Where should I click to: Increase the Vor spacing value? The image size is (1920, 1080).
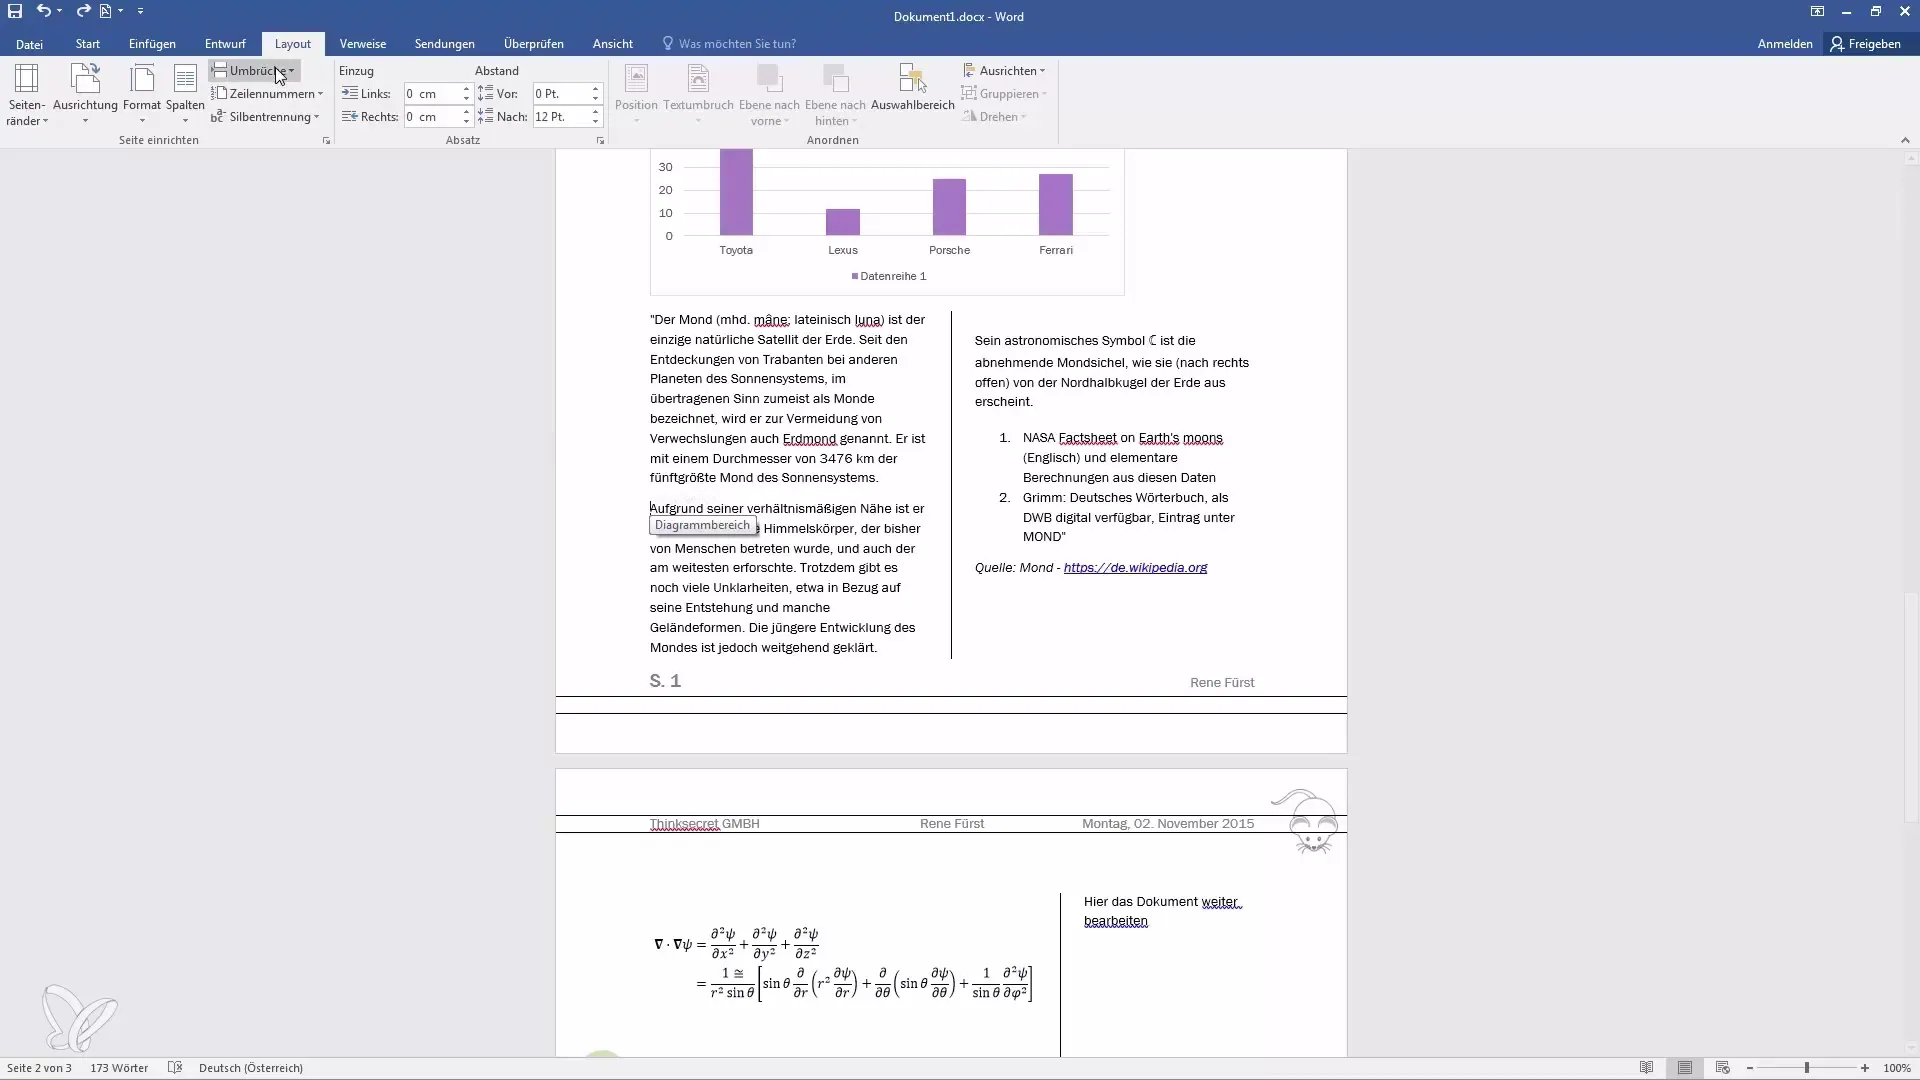pyautogui.click(x=595, y=89)
